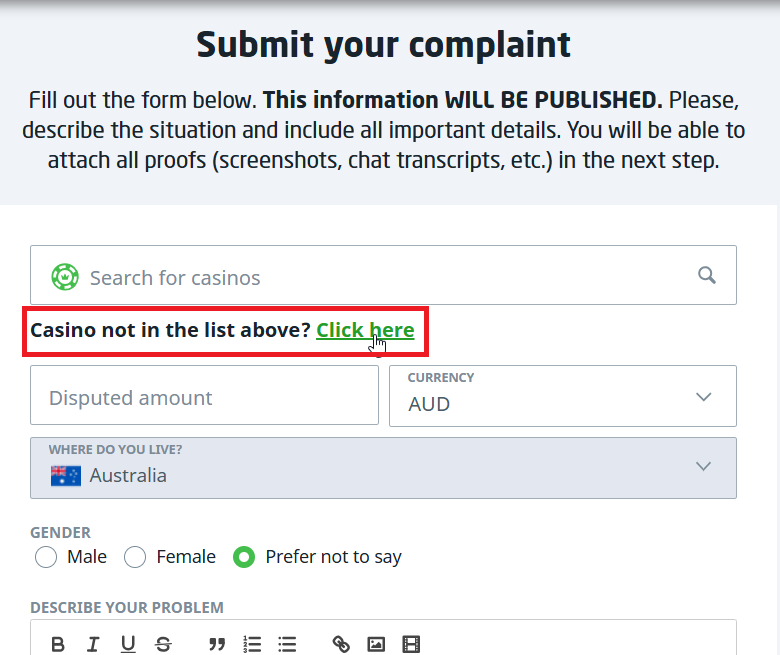Start a bulleted list
The image size is (780, 655).
point(287,645)
